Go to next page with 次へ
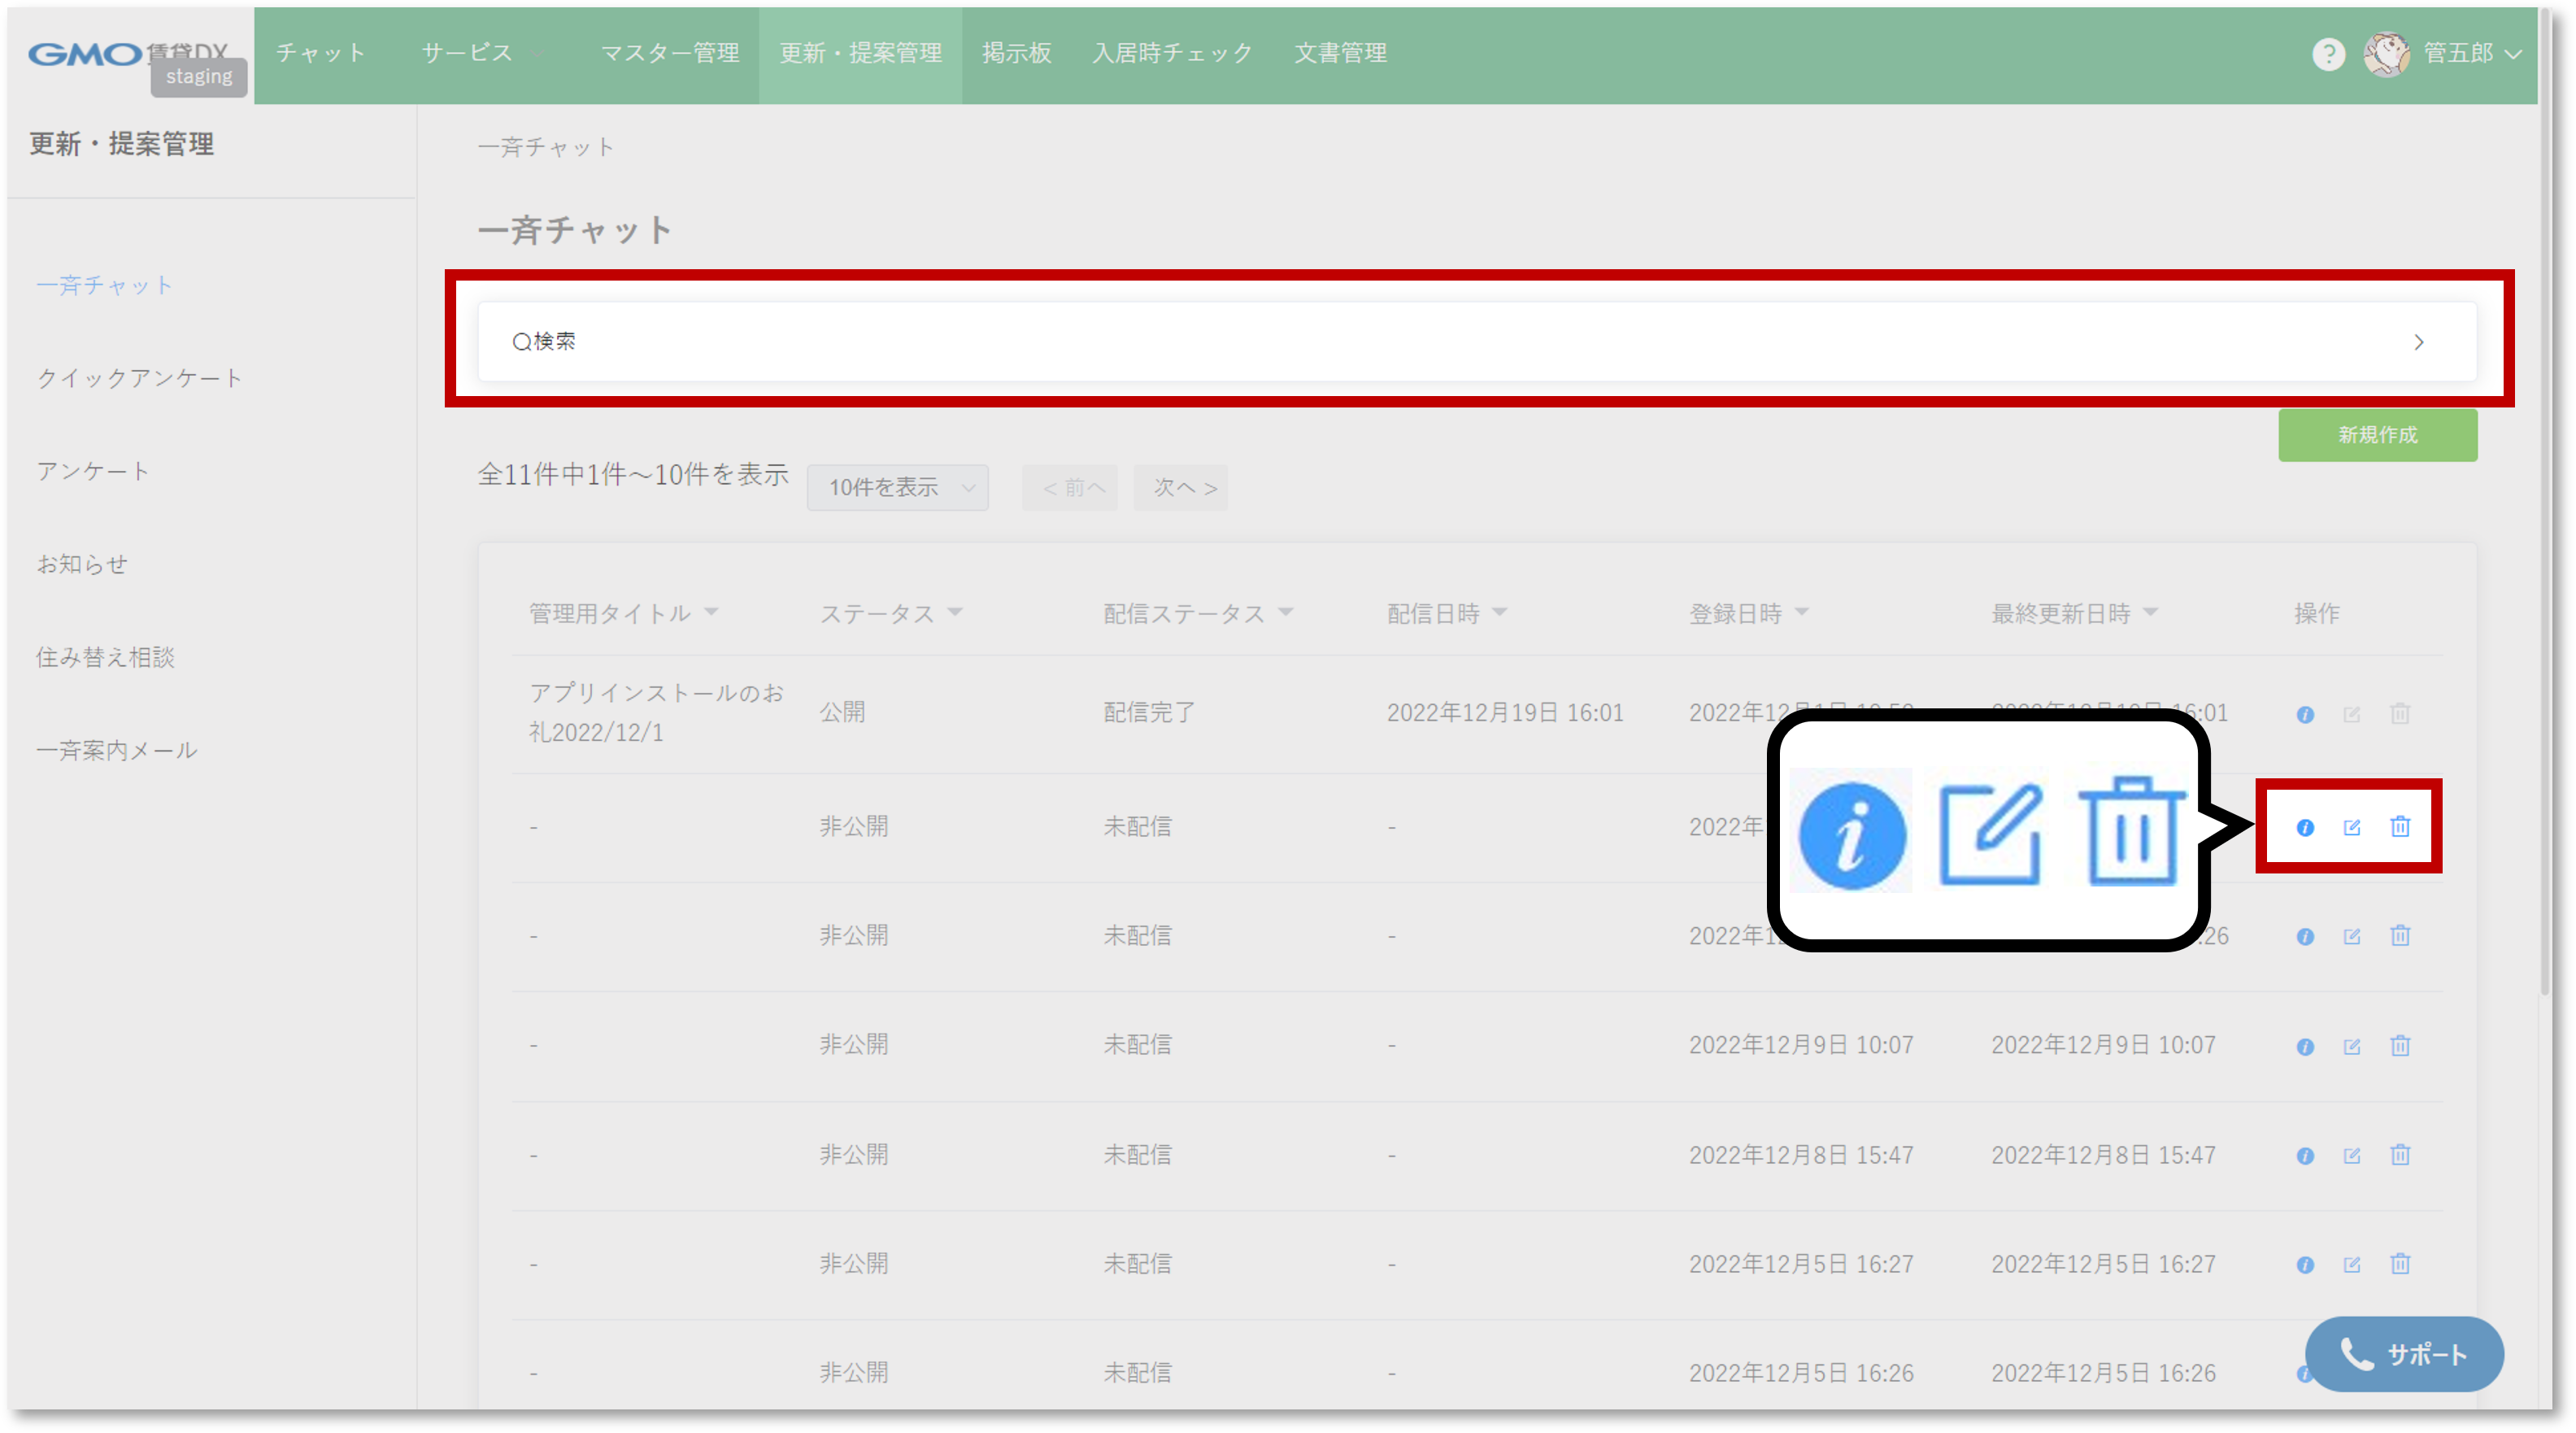 click(1180, 487)
